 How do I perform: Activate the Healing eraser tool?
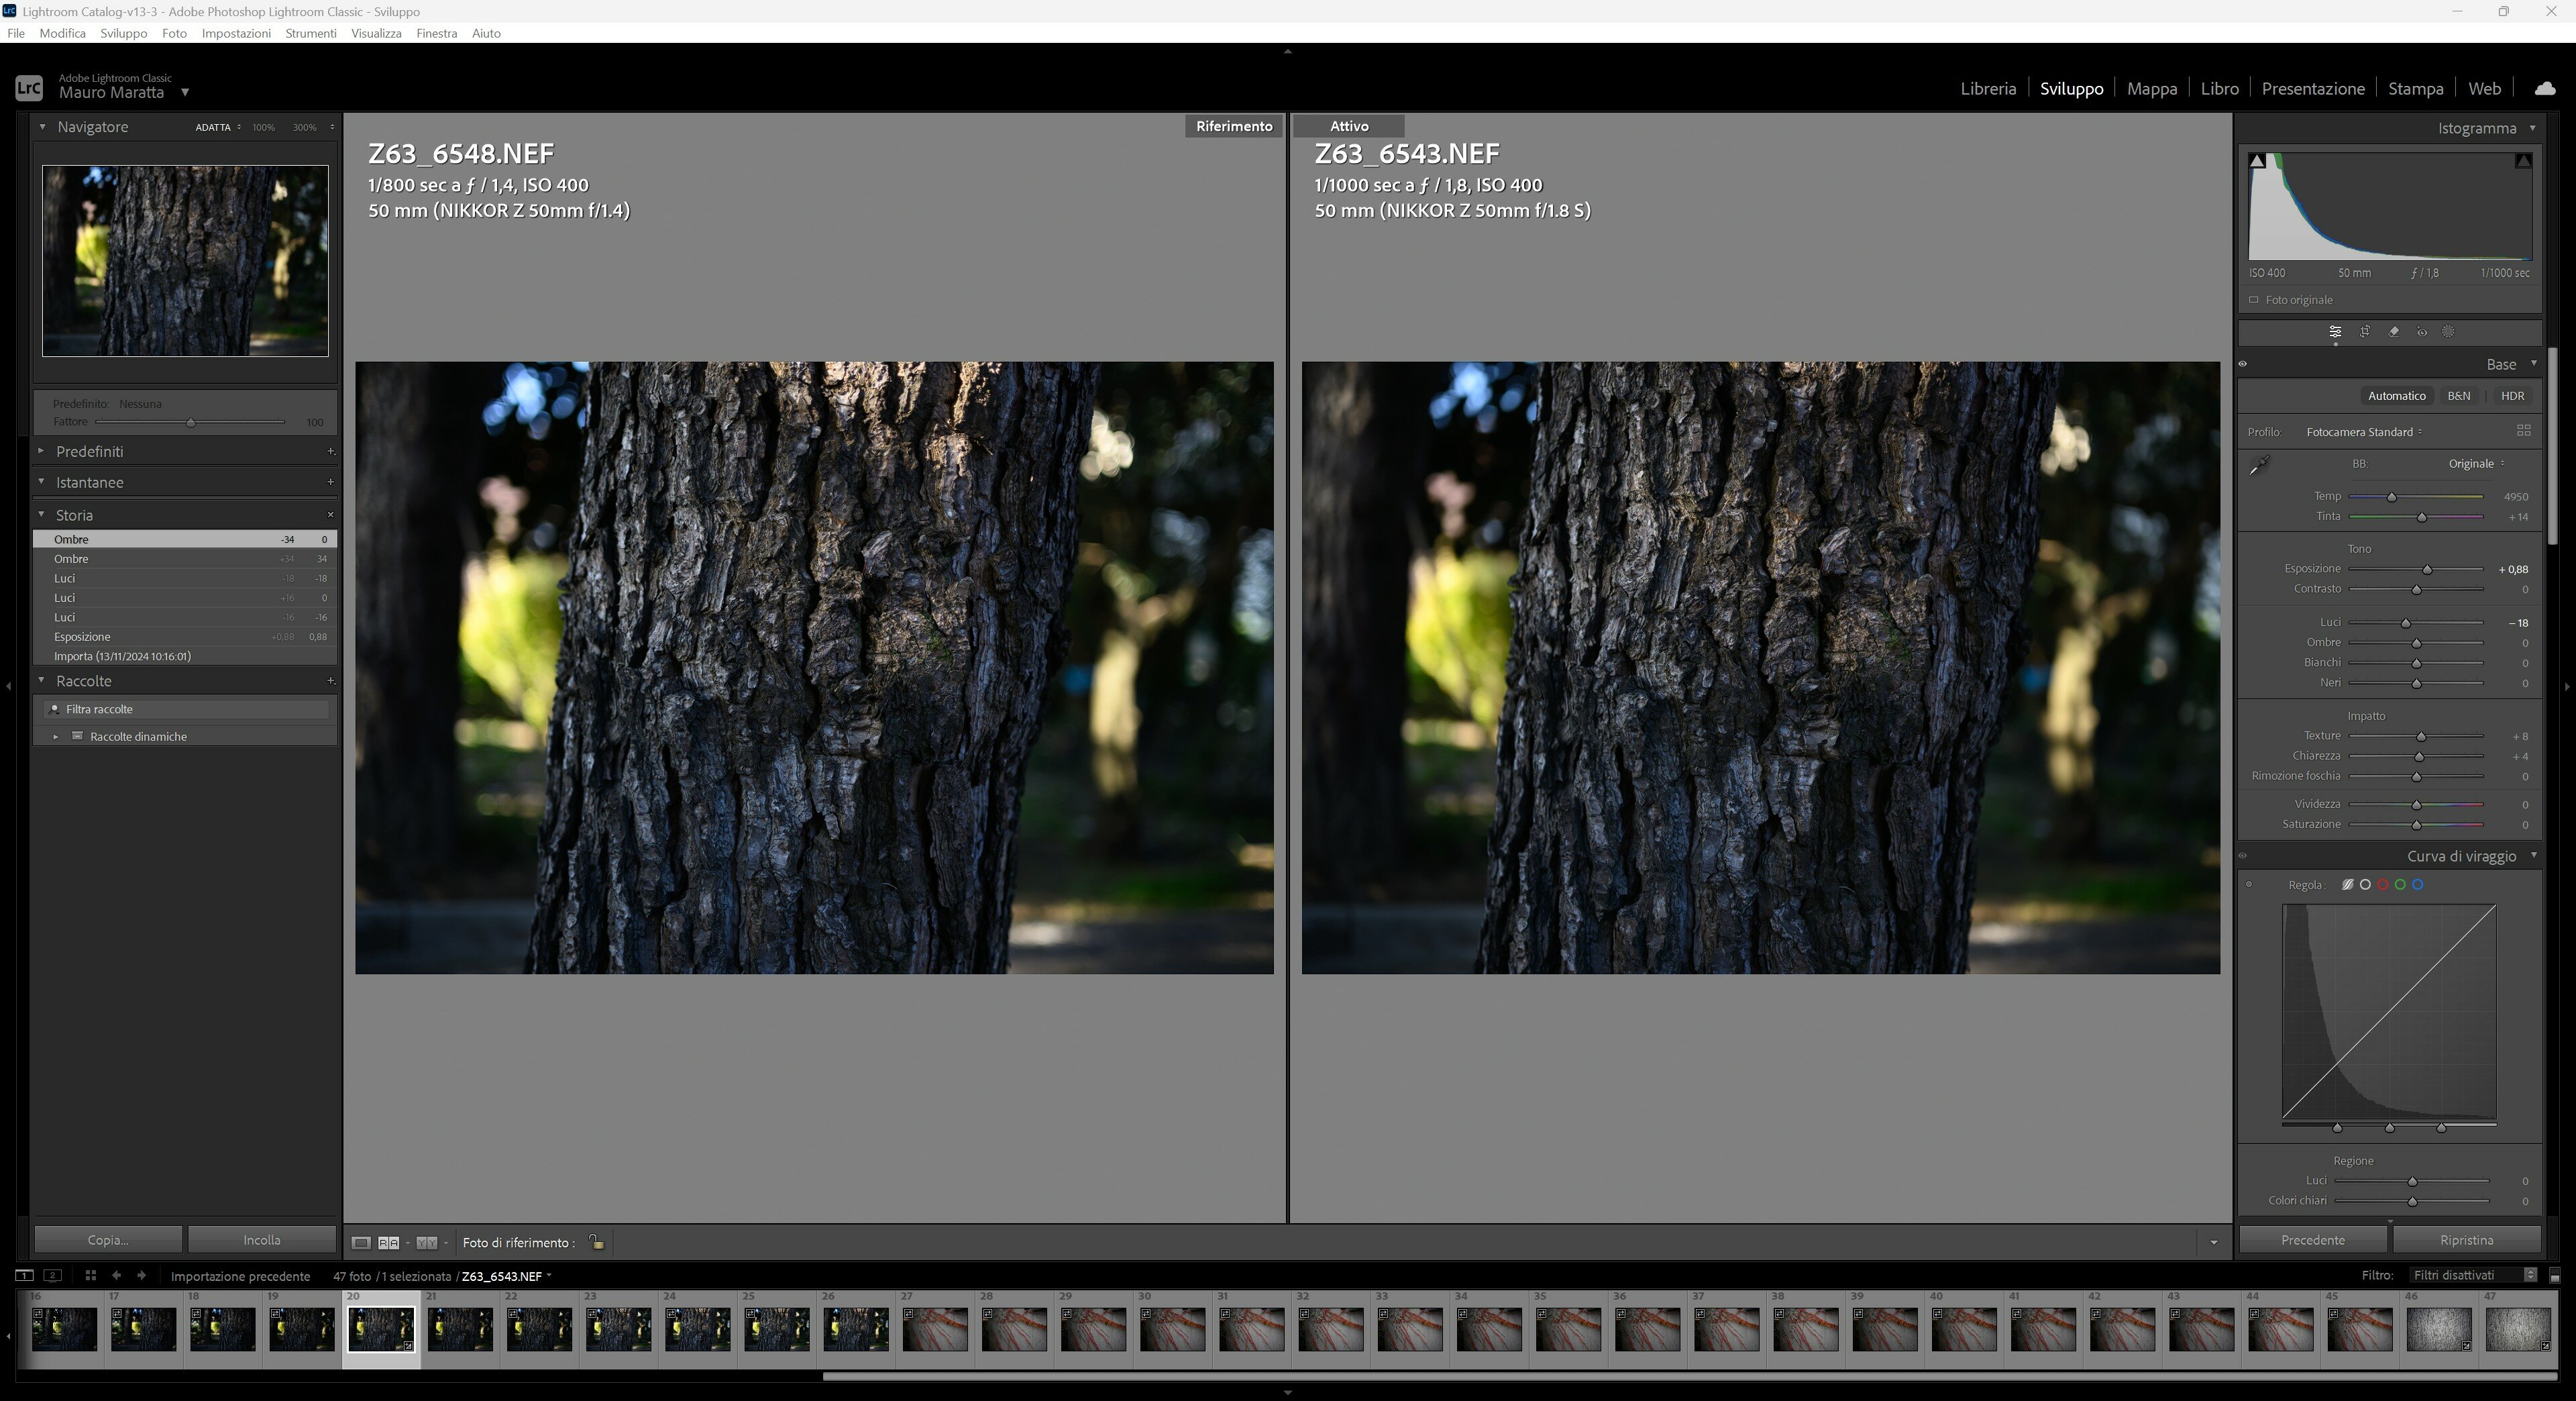[2394, 332]
